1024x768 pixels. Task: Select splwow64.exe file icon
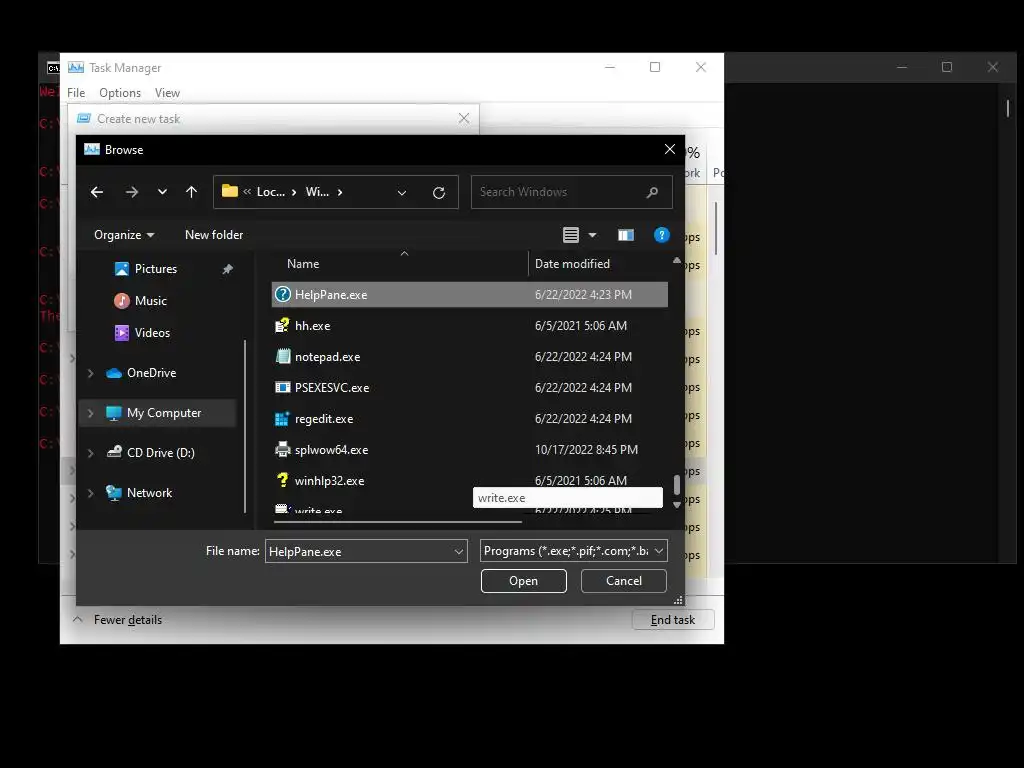(282, 449)
